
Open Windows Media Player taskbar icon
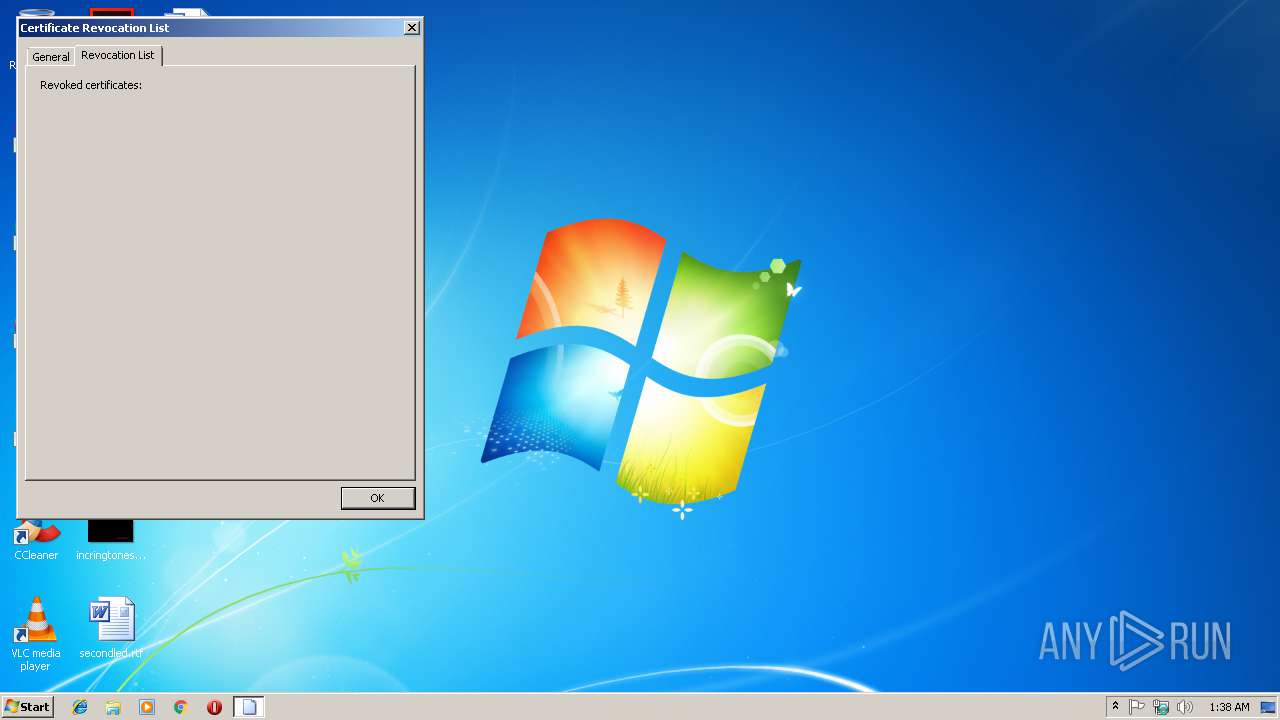coord(147,707)
